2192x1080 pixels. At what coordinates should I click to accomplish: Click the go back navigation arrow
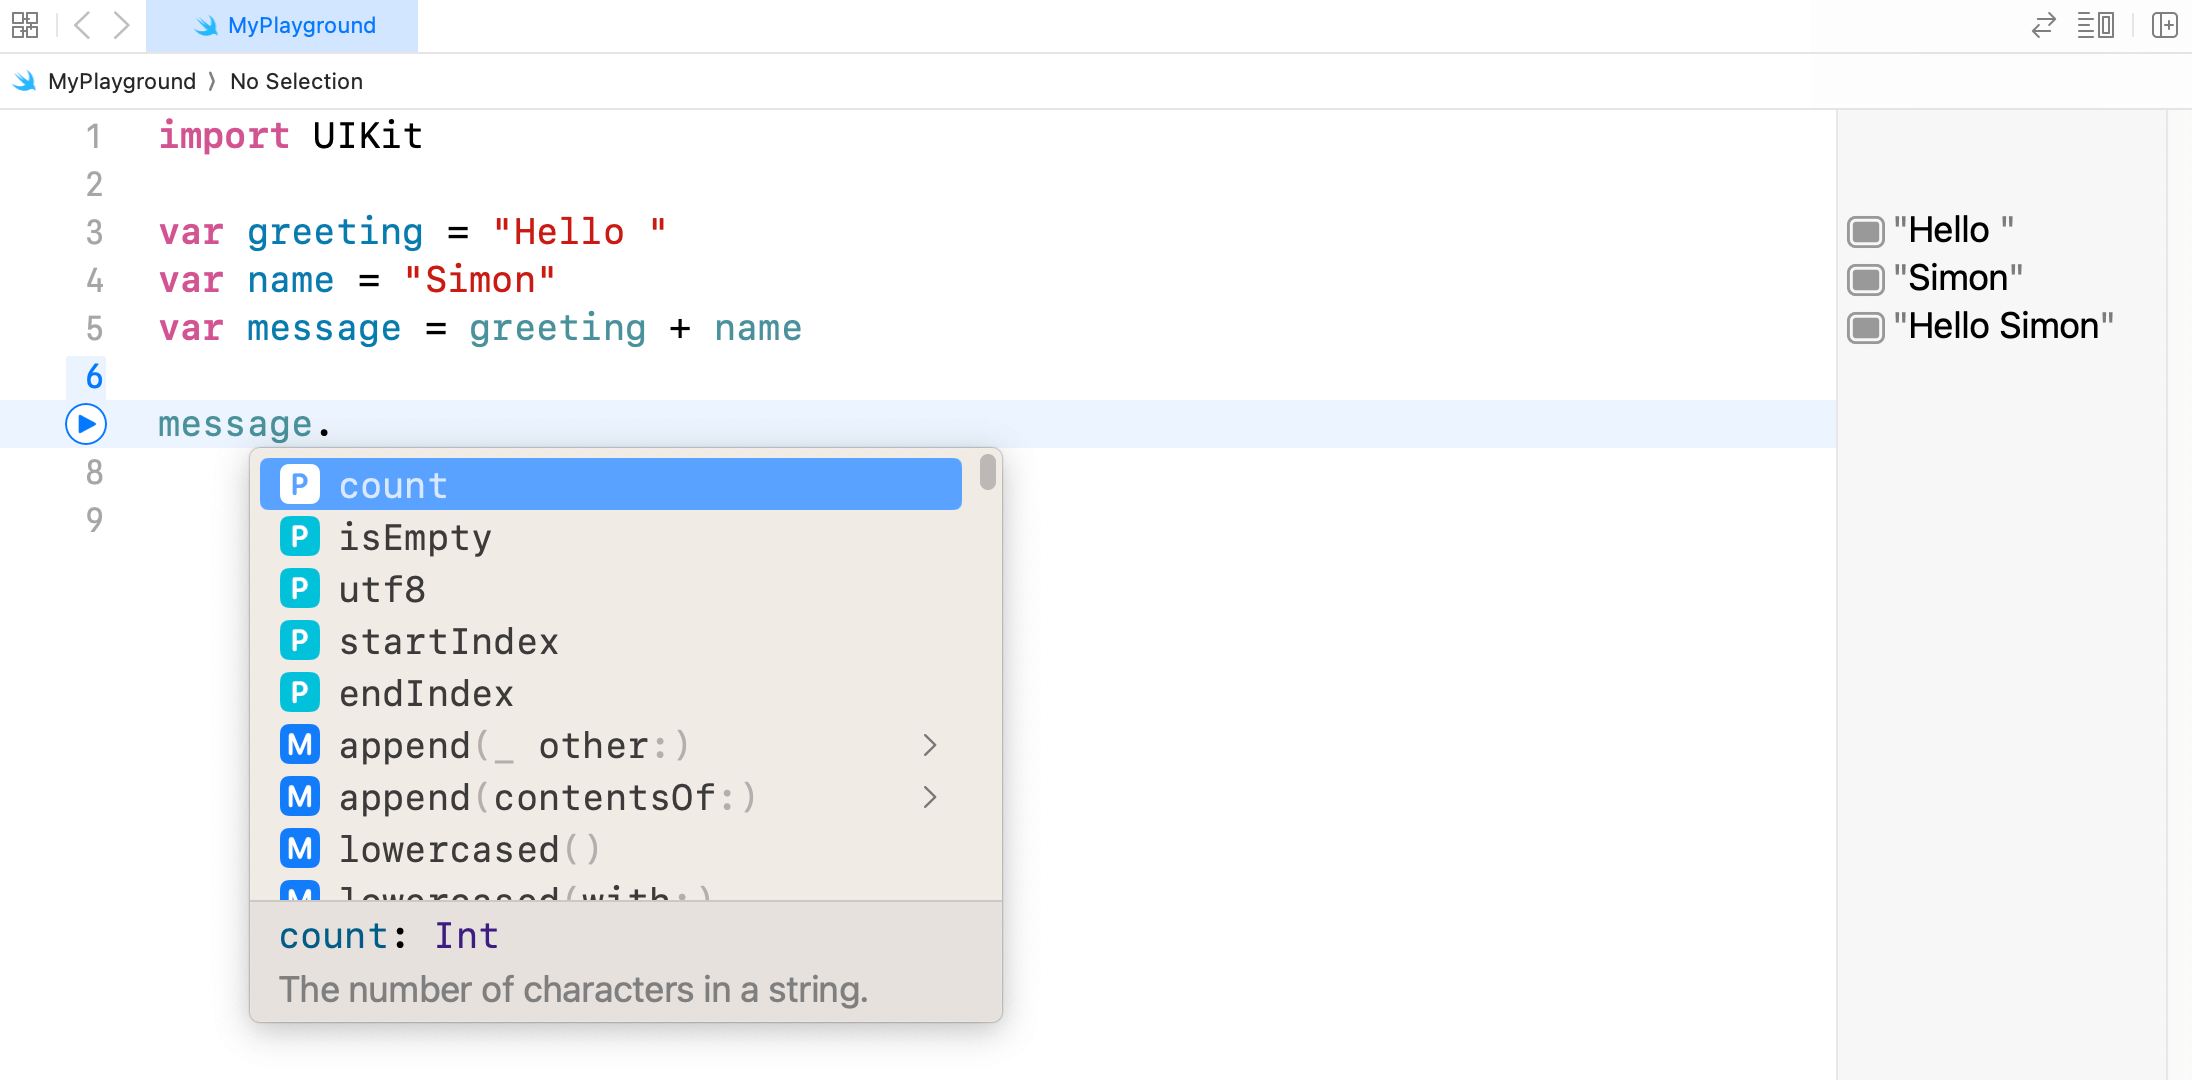pos(83,25)
